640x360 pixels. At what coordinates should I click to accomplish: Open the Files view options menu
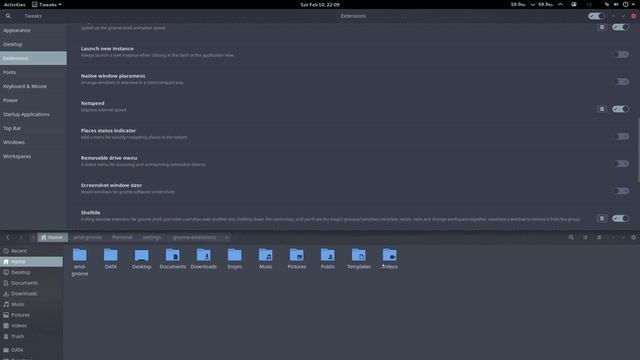pyautogui.click(x=599, y=237)
